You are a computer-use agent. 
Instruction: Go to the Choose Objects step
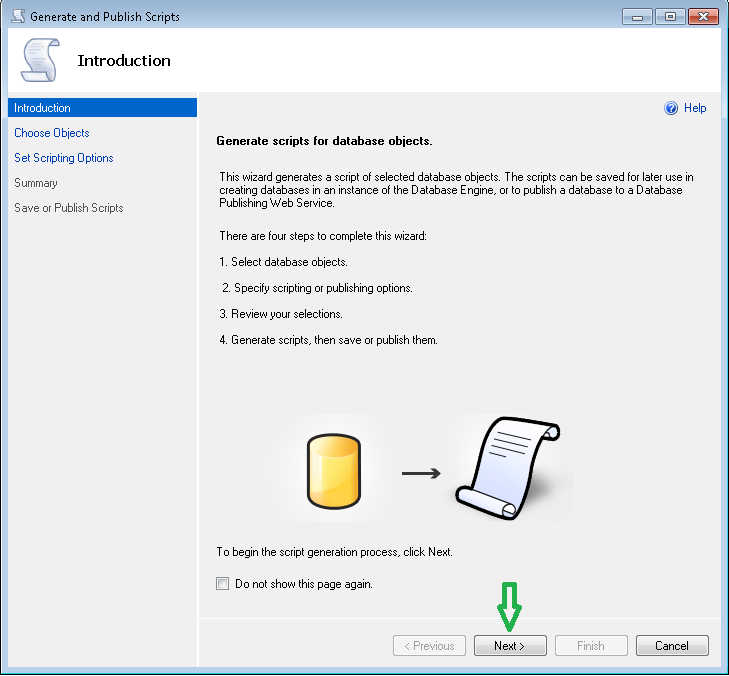[x=52, y=133]
